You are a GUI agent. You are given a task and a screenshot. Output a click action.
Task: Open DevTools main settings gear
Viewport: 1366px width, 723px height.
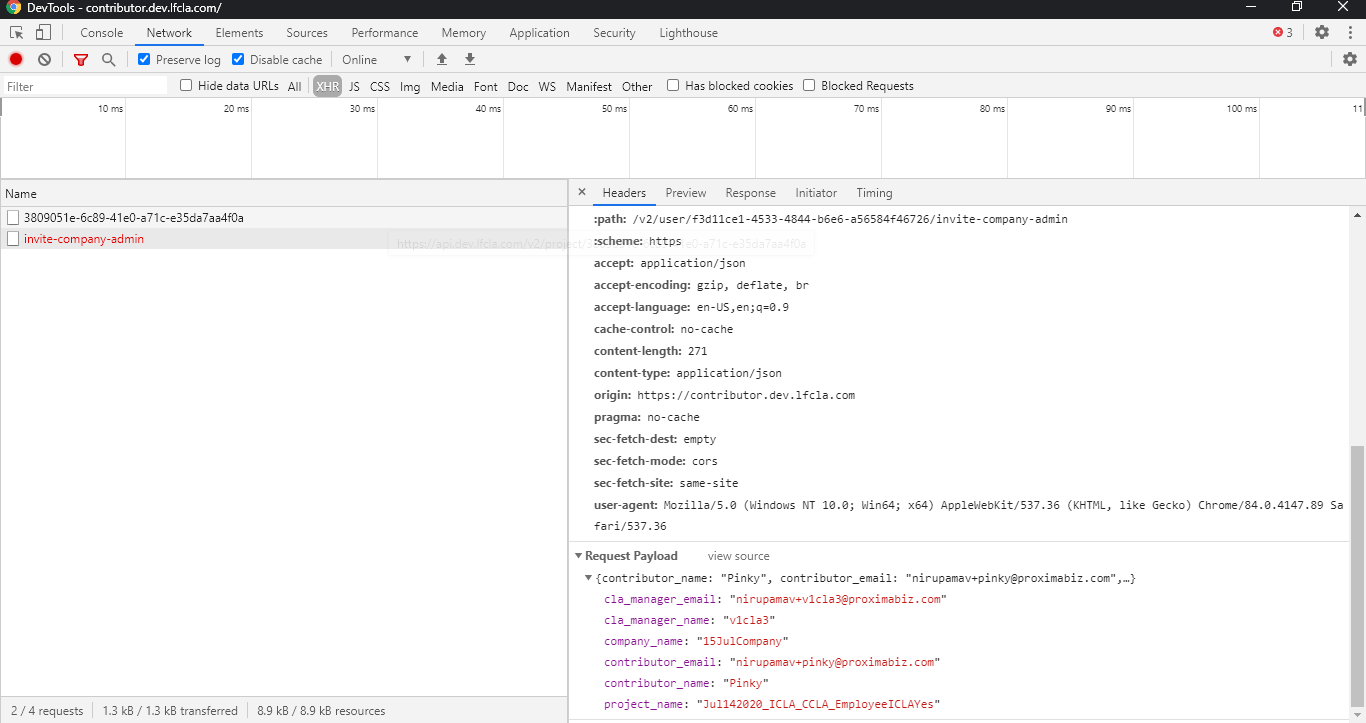point(1322,32)
